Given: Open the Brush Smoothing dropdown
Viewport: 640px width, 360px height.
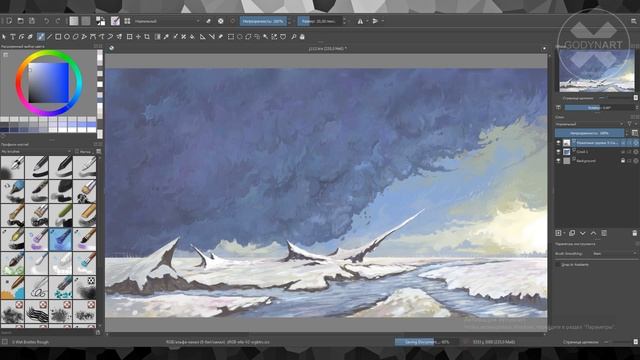Looking at the screenshot, I should 614,253.
